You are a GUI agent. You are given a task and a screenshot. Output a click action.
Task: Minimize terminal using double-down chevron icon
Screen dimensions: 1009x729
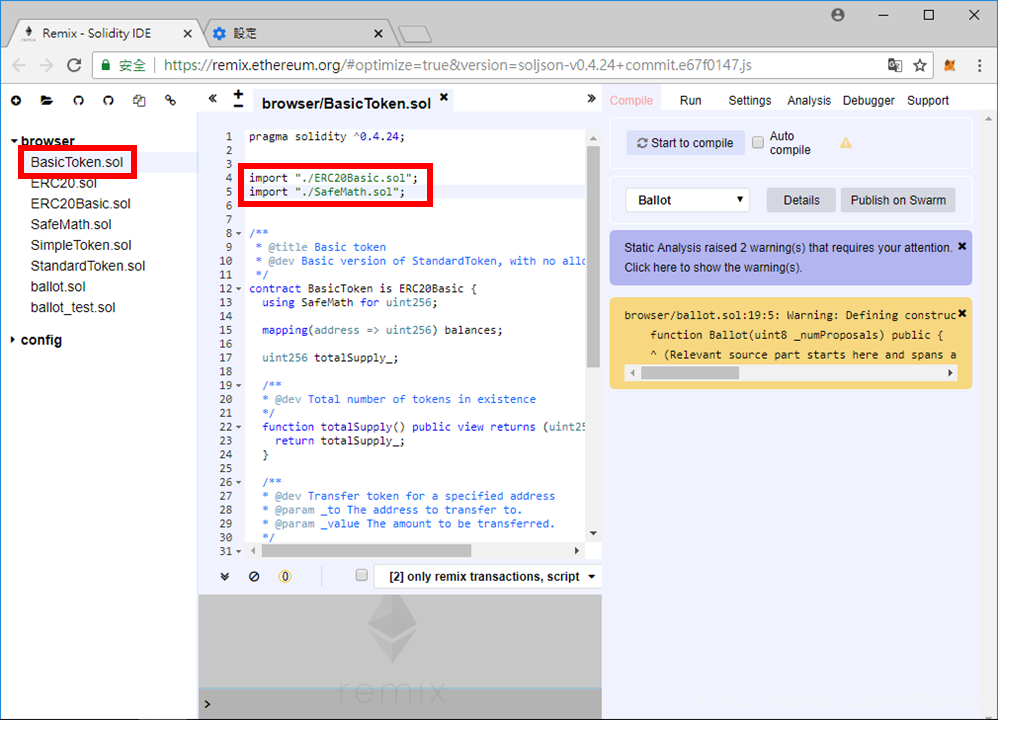pos(225,576)
